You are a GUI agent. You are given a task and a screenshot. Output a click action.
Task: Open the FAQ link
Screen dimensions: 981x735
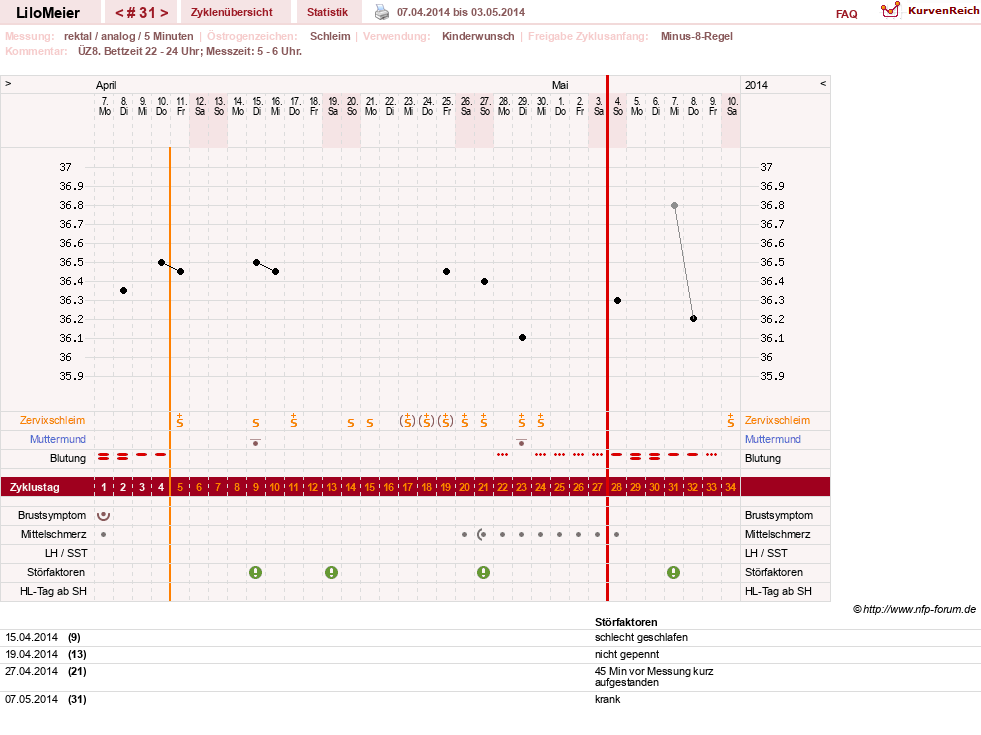pos(846,14)
